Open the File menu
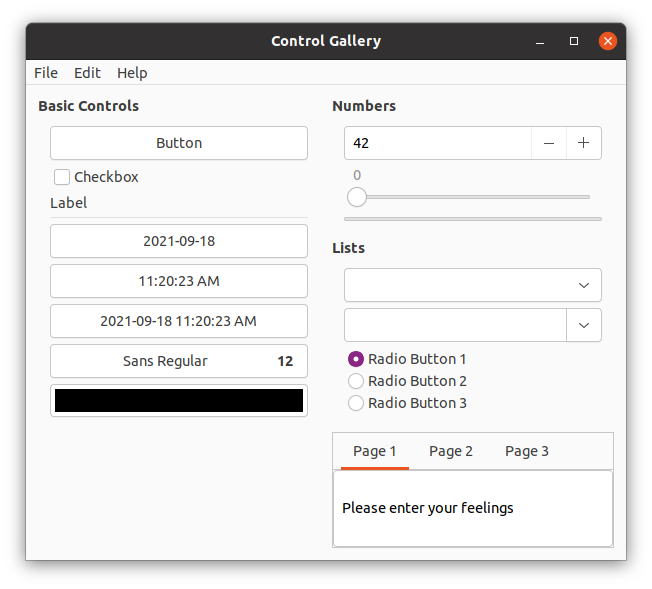The image size is (652, 589). coord(46,73)
